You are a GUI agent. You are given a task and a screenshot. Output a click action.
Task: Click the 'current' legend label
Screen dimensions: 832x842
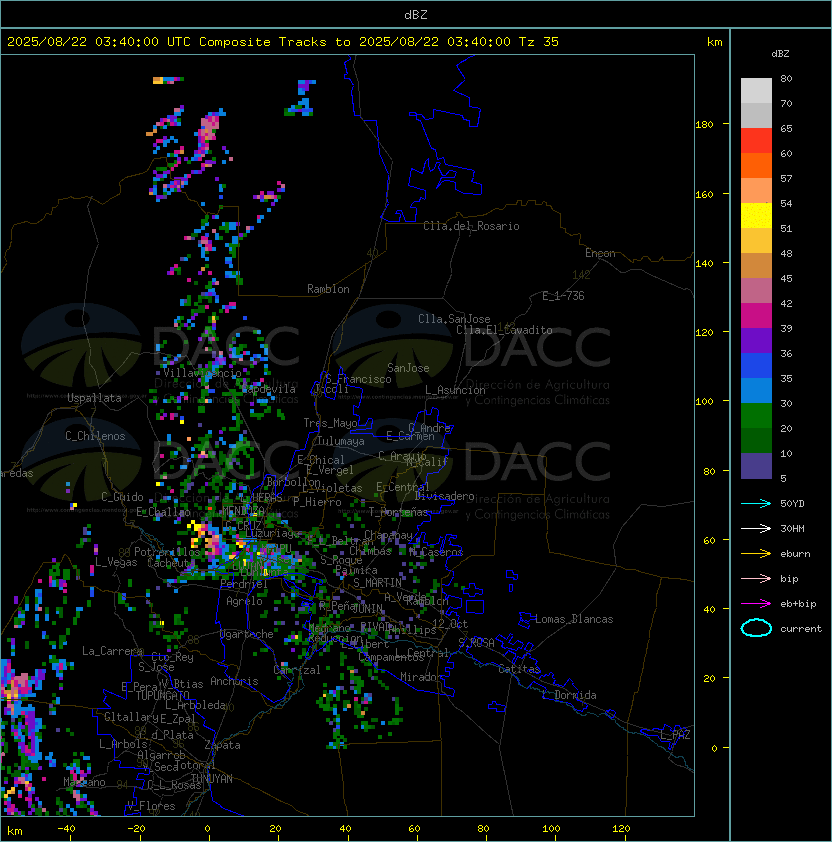pos(801,629)
